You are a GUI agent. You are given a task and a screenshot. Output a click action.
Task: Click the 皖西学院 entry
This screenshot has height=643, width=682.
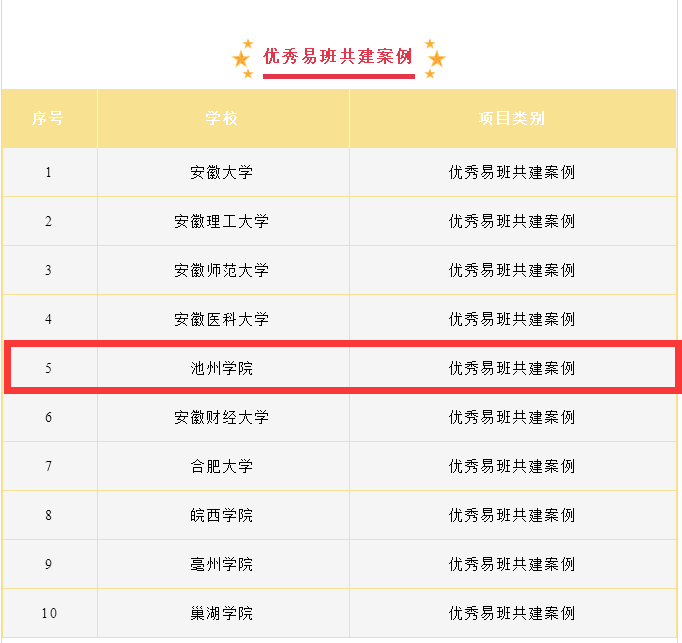[222, 515]
